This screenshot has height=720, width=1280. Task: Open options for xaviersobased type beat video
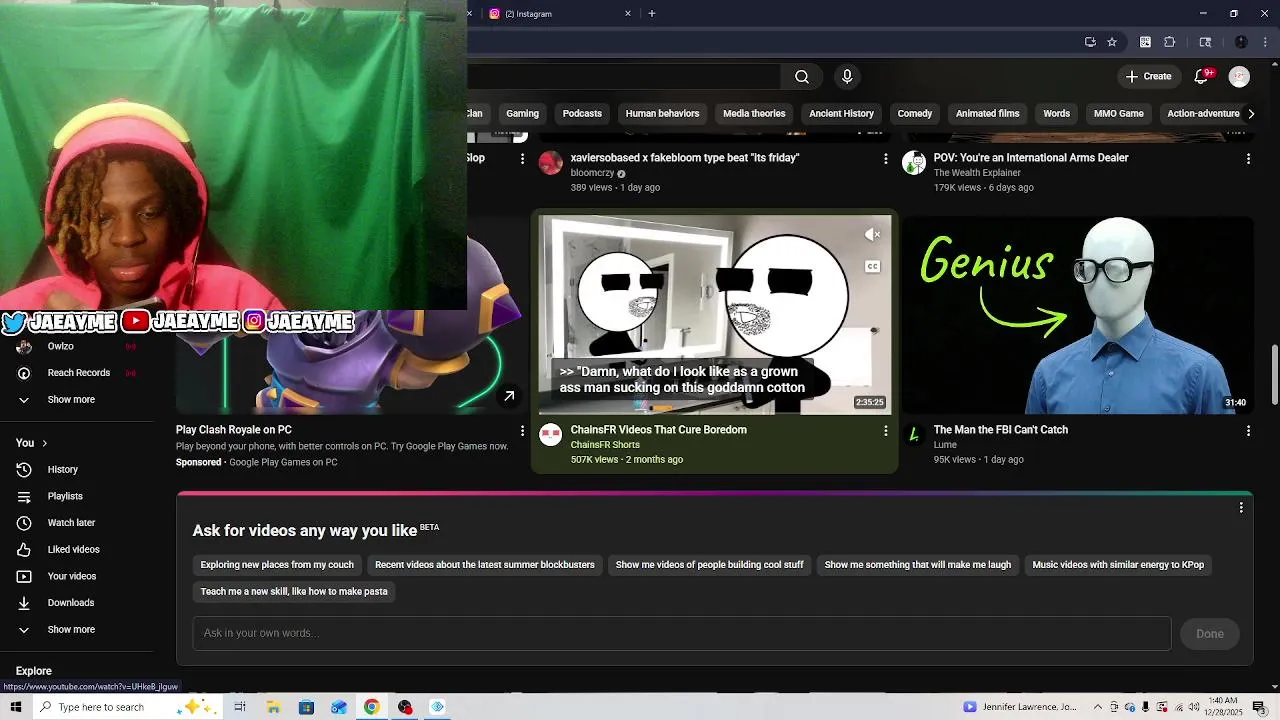(885, 159)
